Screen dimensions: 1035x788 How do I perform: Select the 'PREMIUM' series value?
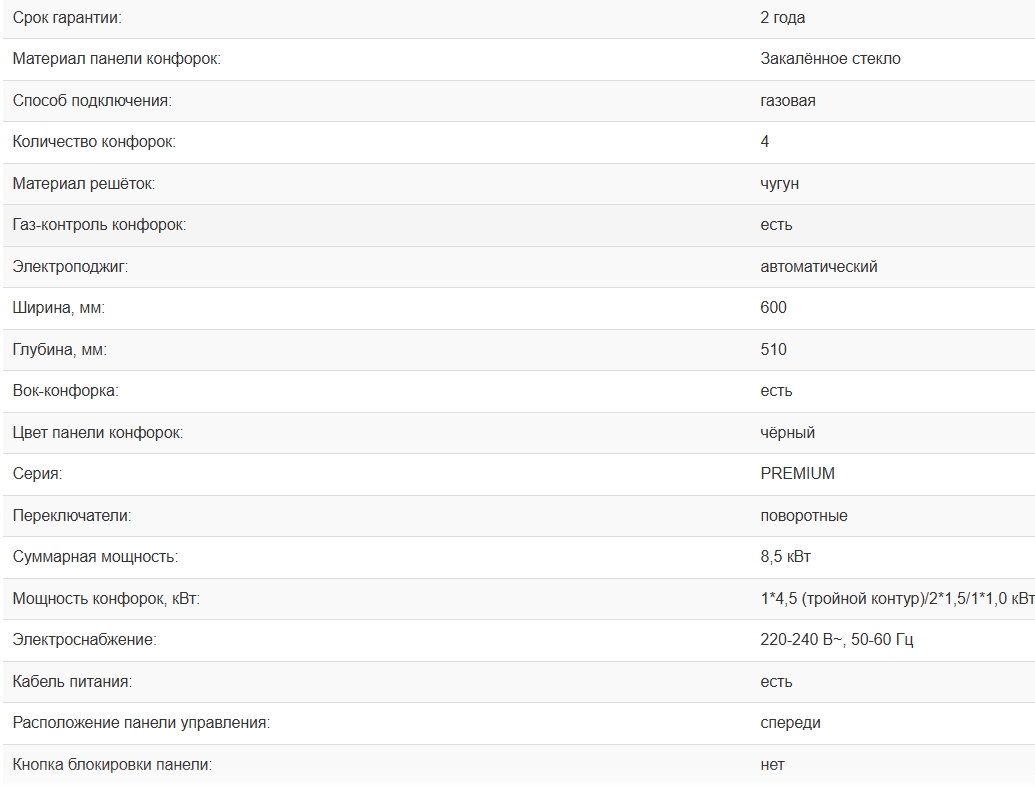click(x=797, y=474)
